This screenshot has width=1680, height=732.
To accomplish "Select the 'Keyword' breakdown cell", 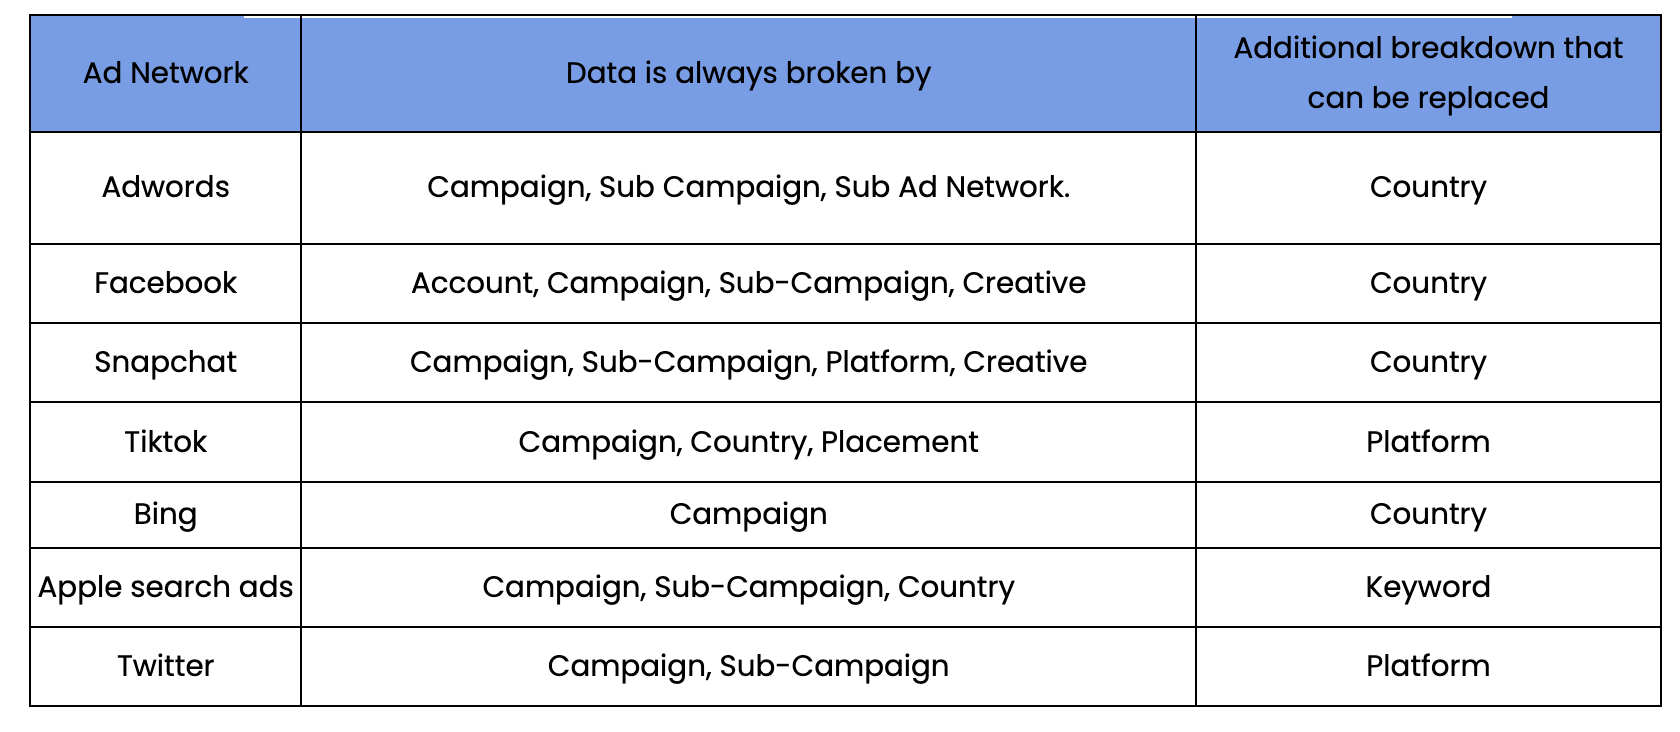I will coord(1428,587).
